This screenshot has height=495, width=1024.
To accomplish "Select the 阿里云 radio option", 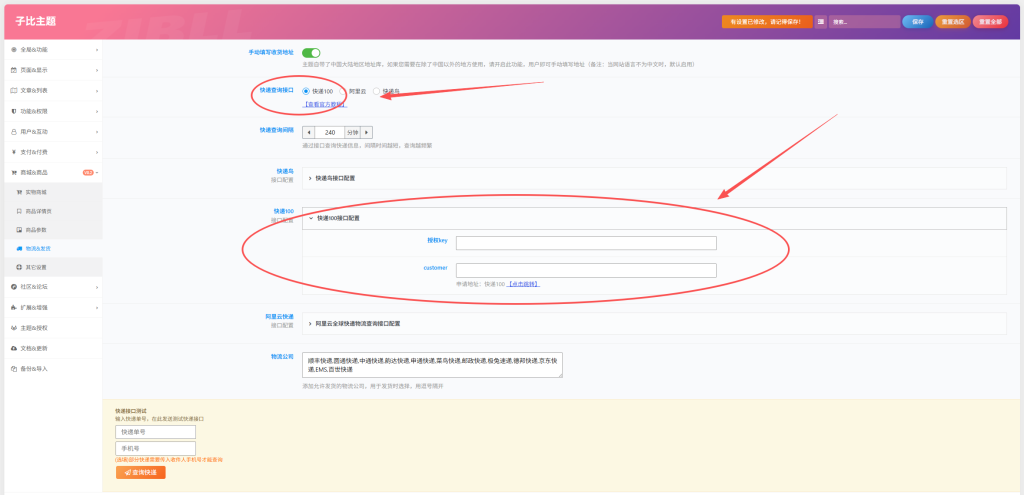I will [x=342, y=91].
